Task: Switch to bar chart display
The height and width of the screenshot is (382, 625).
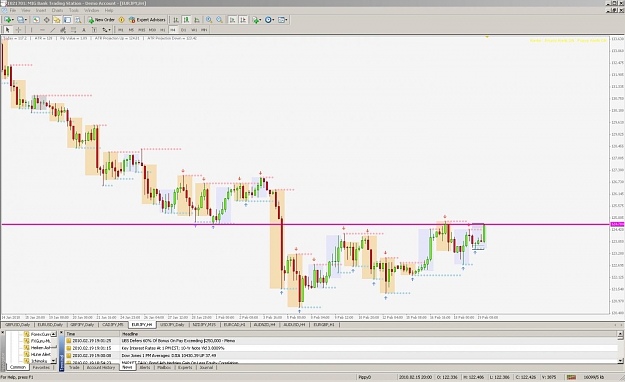Action: click(x=176, y=20)
